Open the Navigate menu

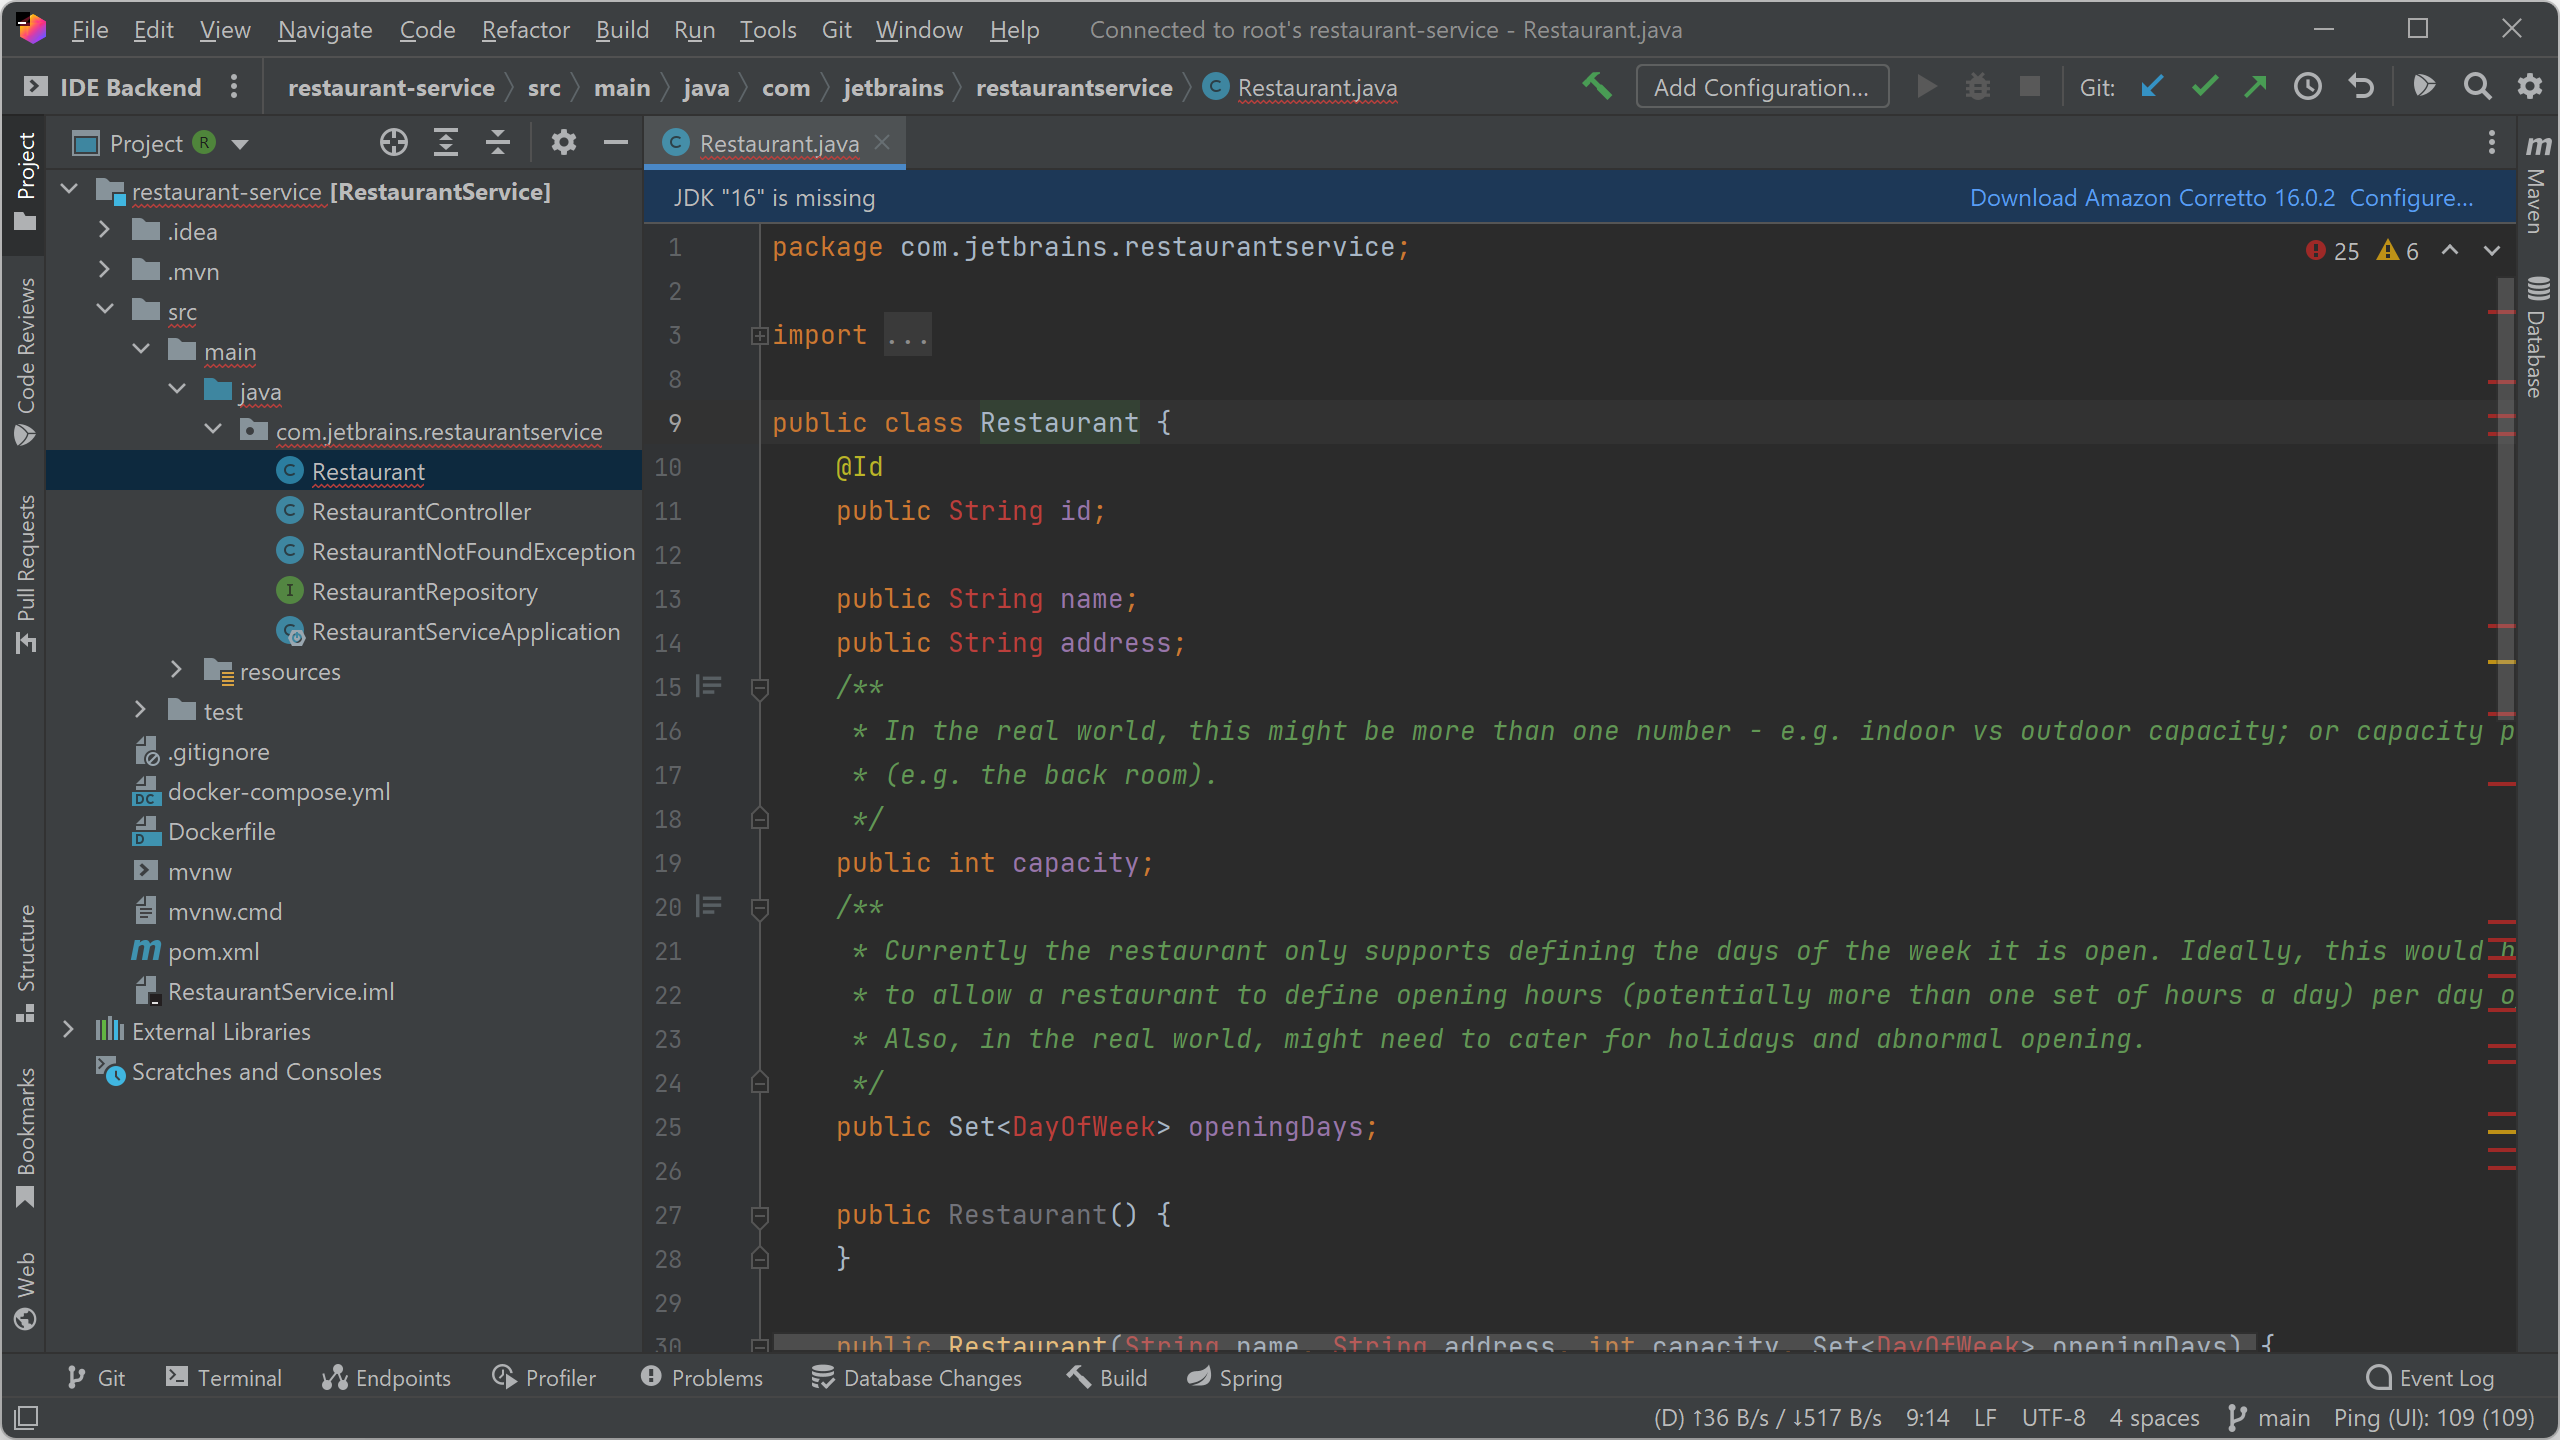pyautogui.click(x=325, y=30)
